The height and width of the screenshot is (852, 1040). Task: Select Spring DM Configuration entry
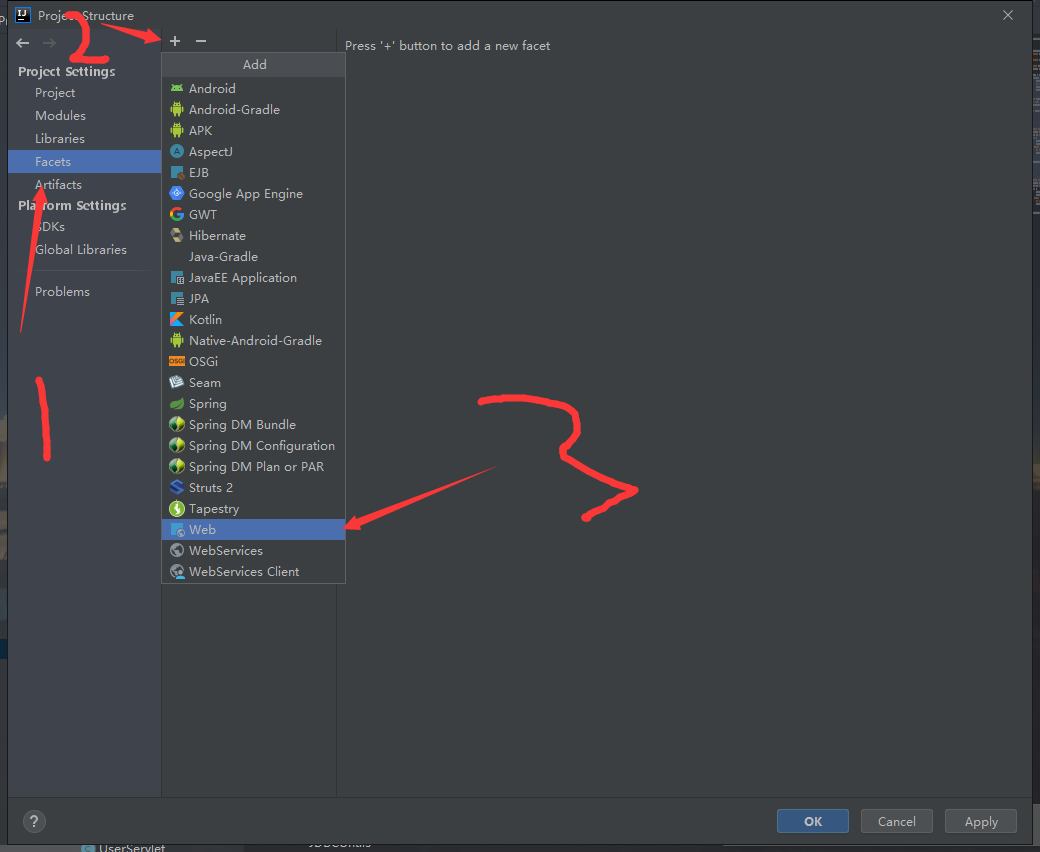253,446
